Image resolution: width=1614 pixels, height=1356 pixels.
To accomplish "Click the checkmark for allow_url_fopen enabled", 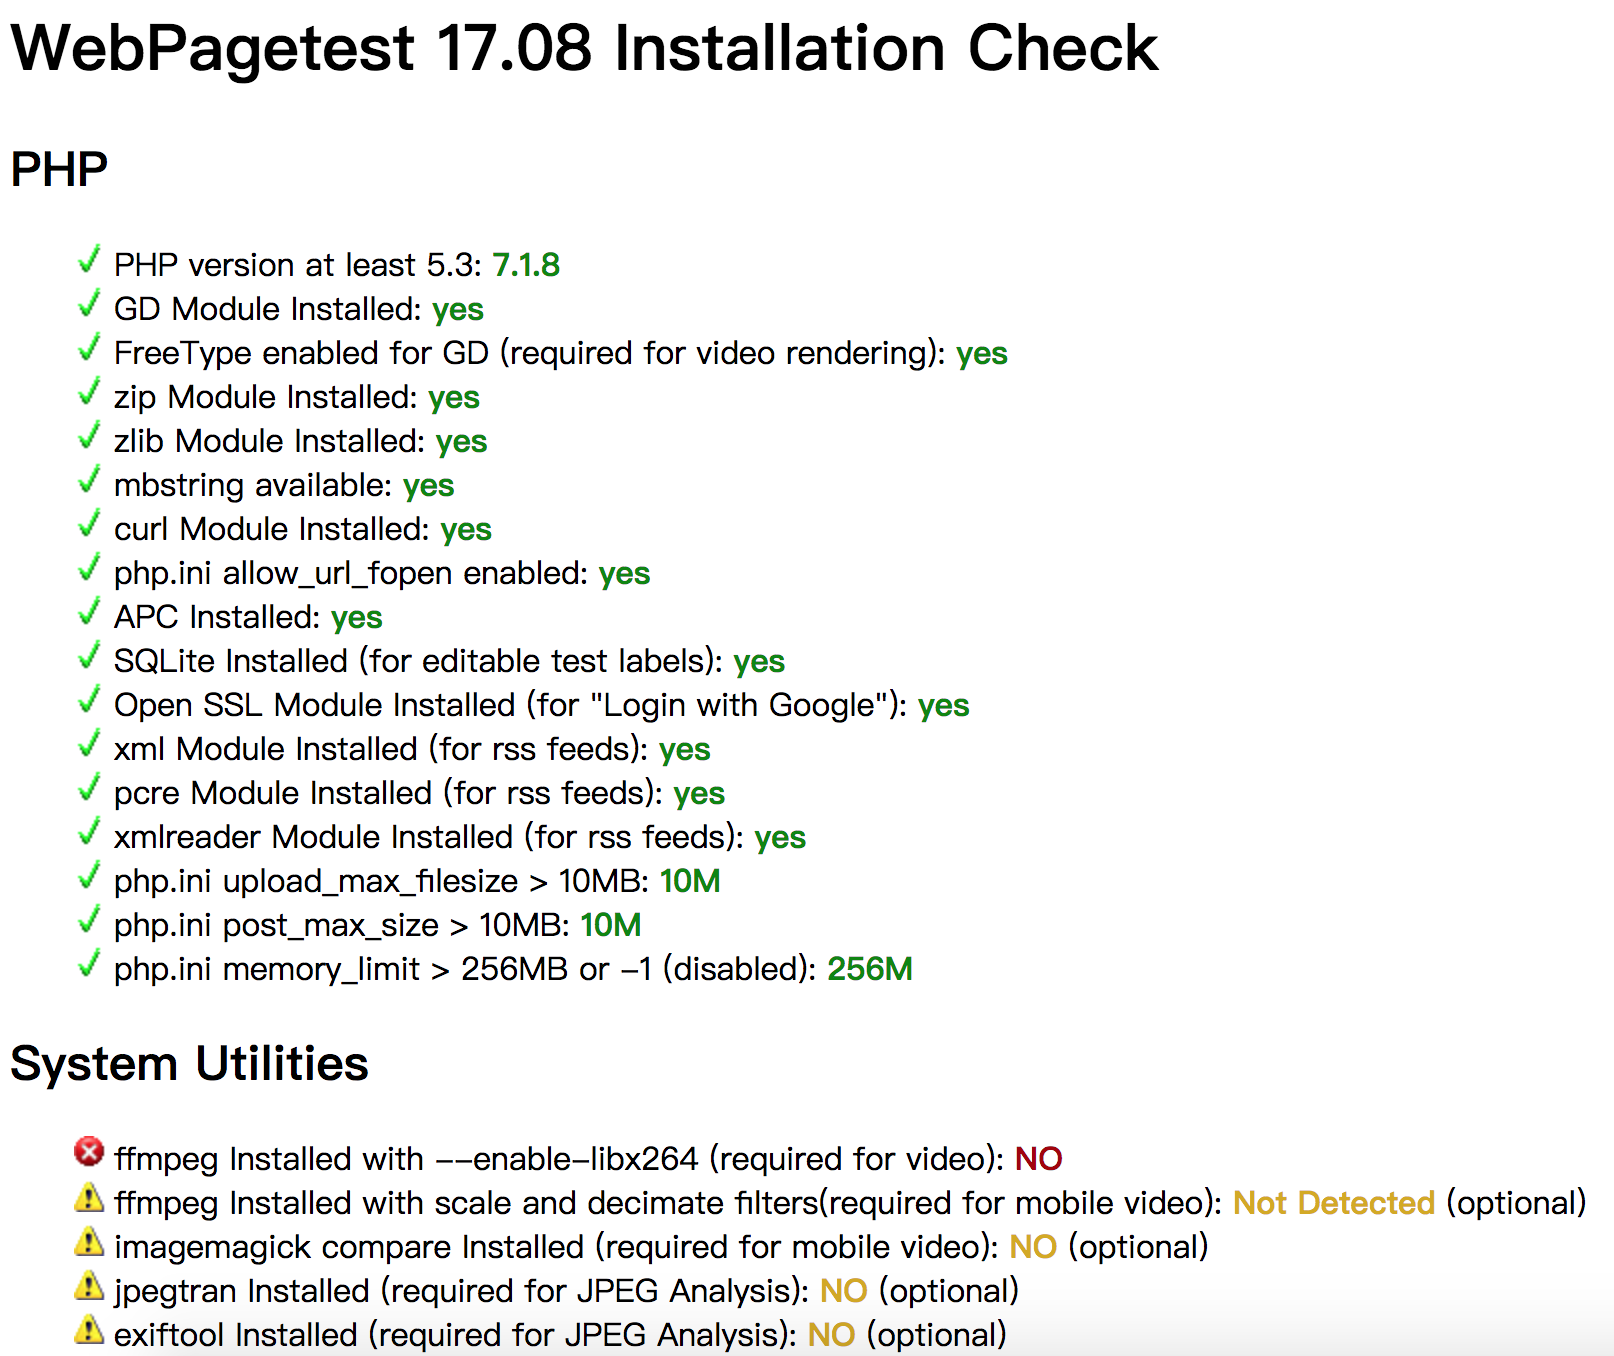I will pos(89,568).
